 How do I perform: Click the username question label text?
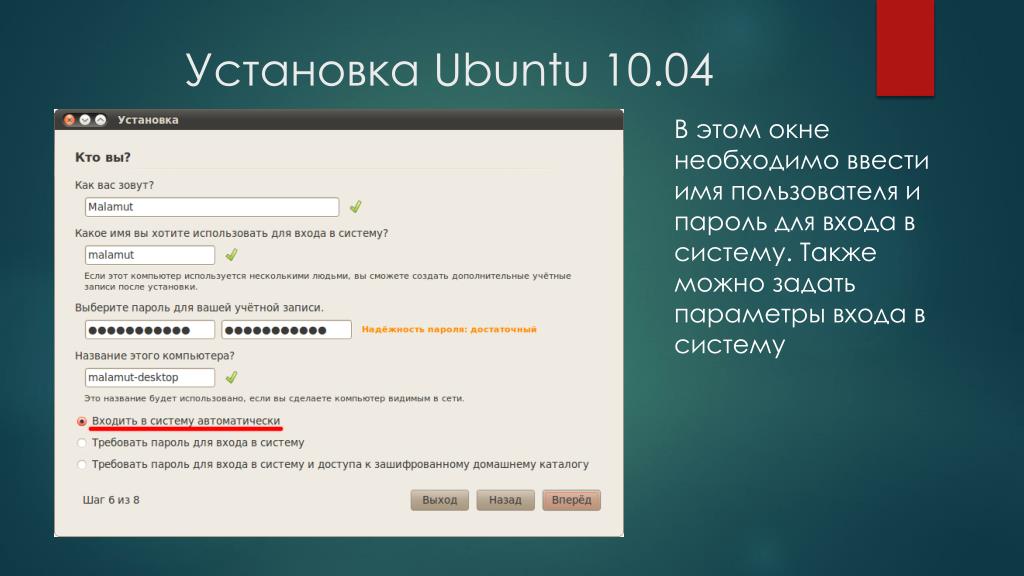[x=231, y=233]
